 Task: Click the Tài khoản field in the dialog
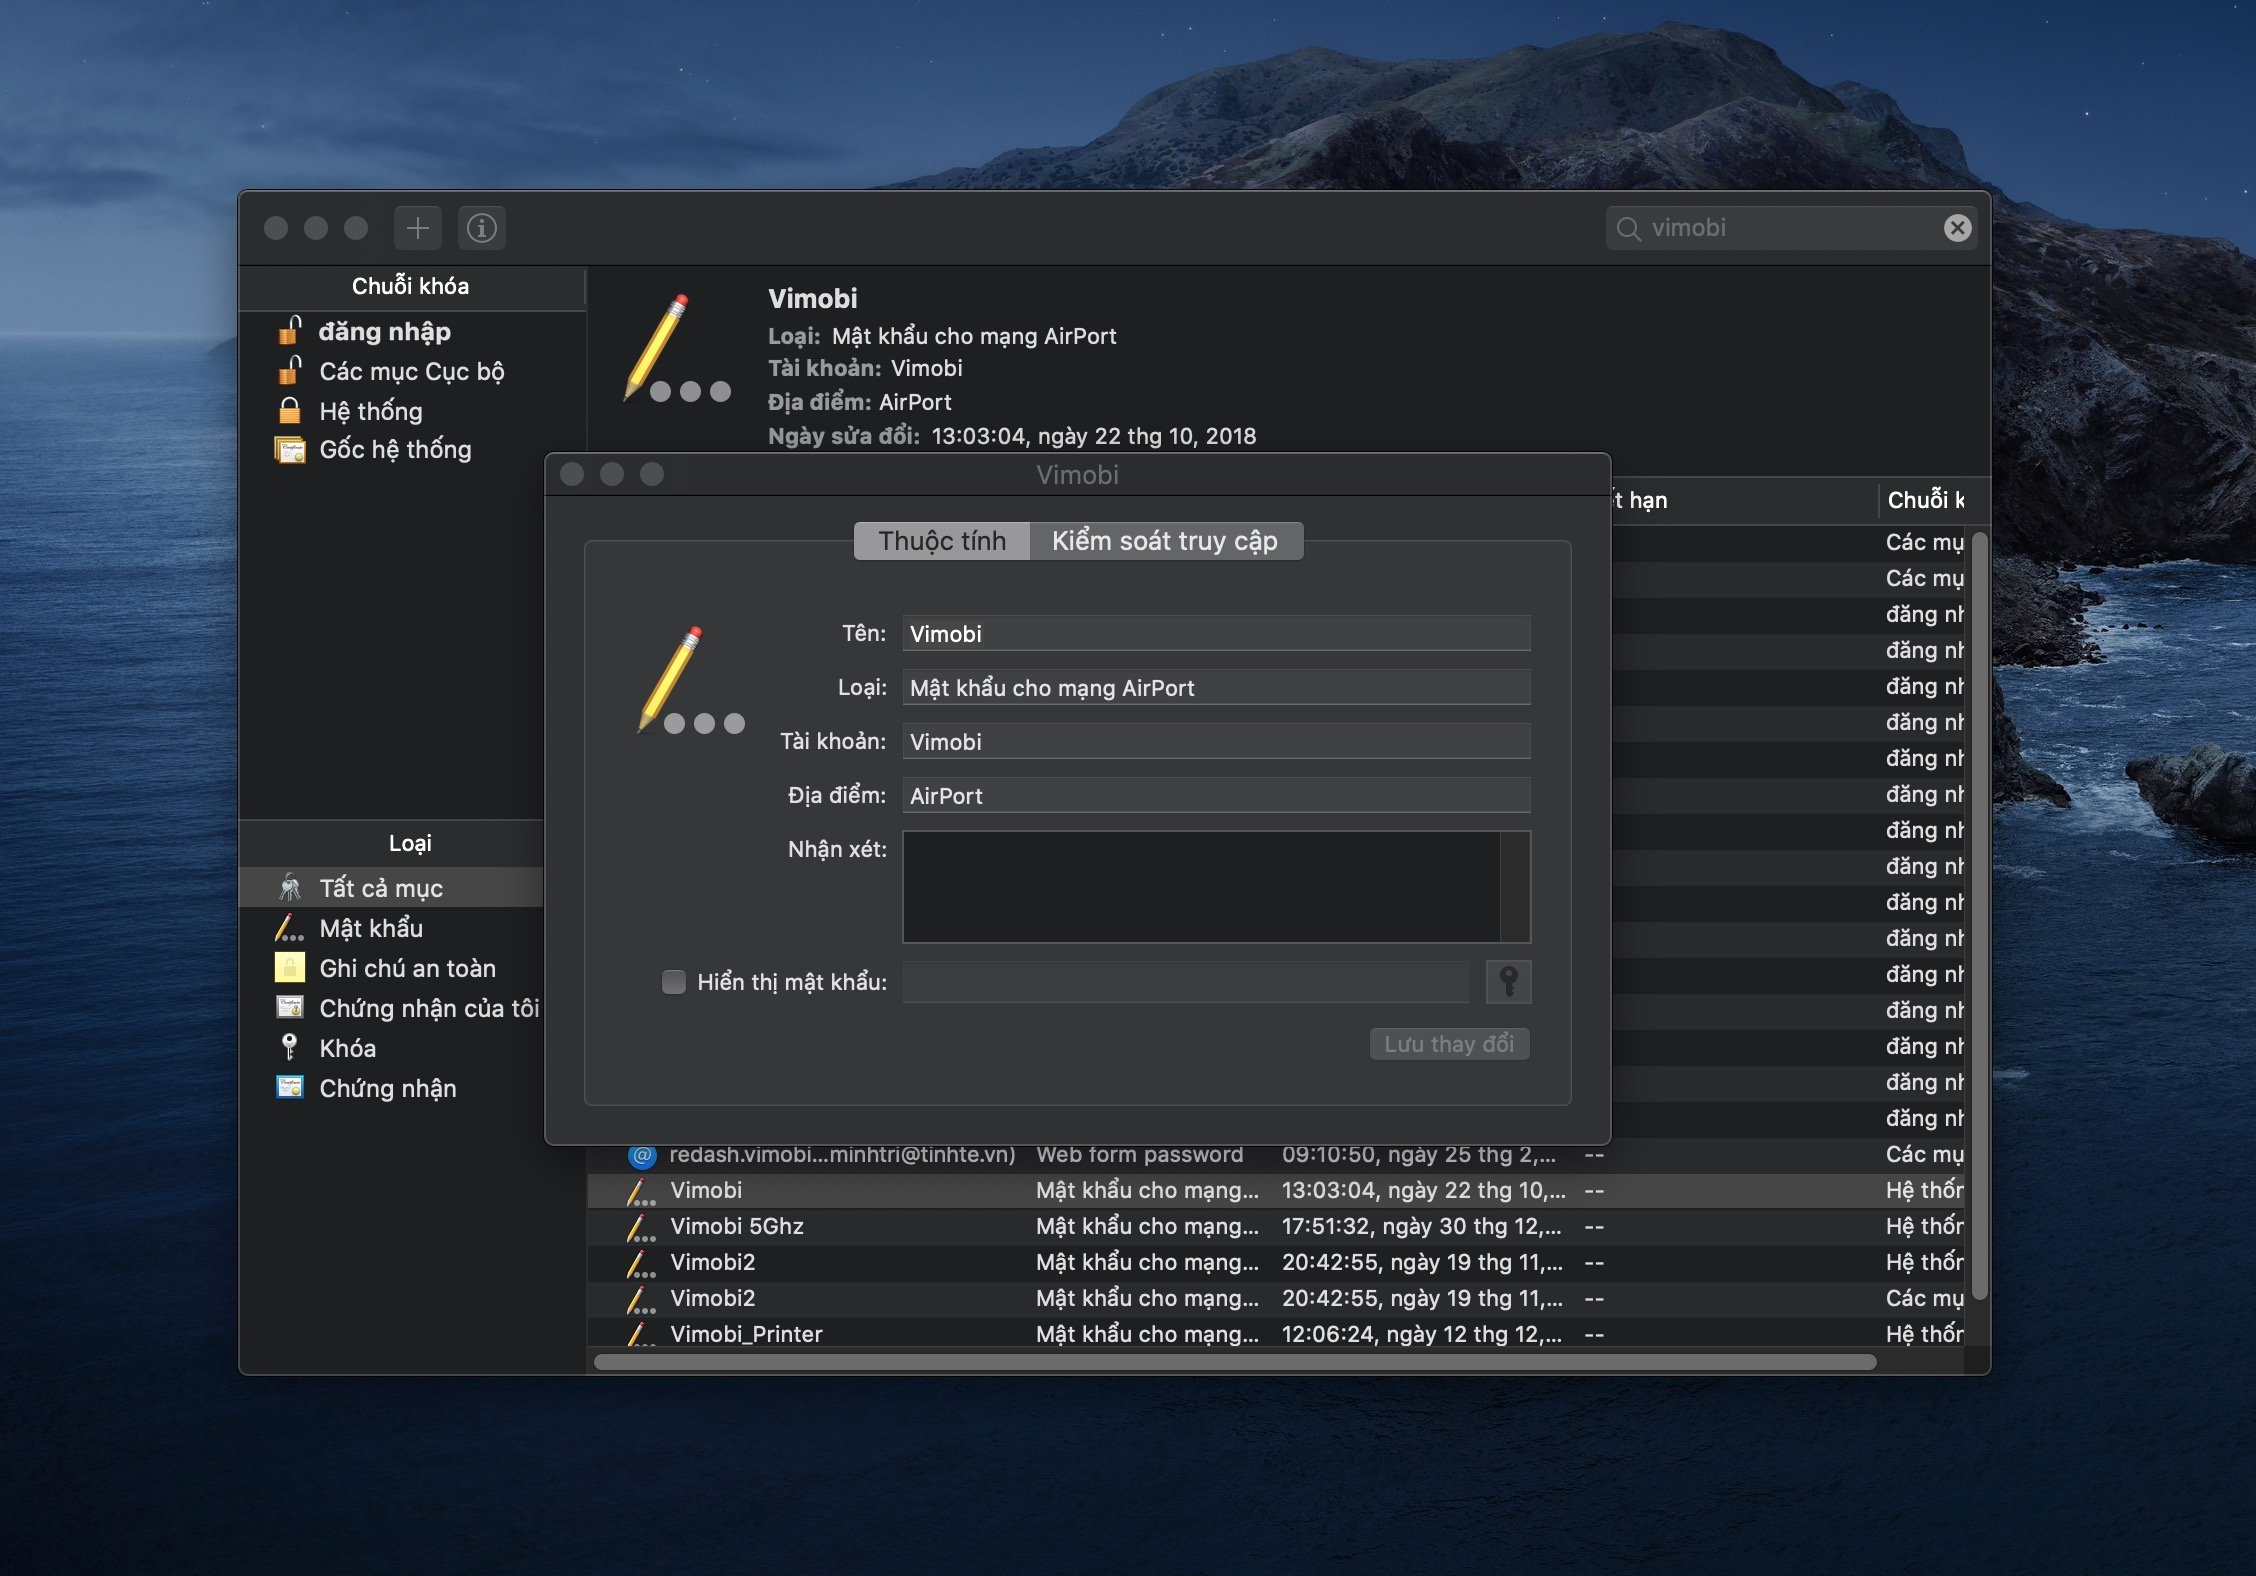coord(1216,741)
